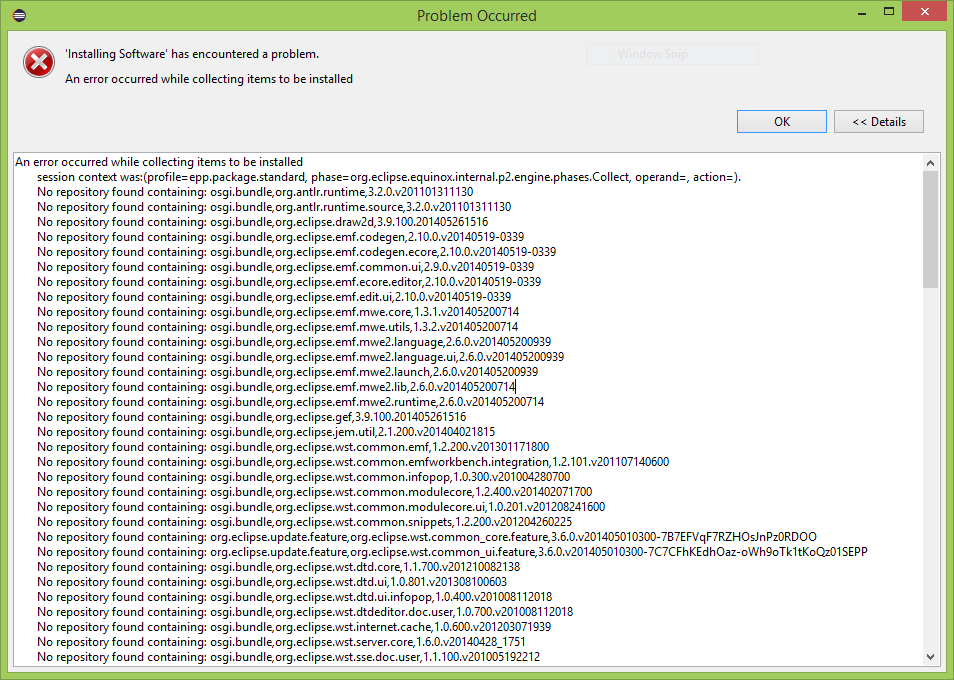Click the org.eclipse.emf.common.ui line
Viewport: 954px width, 680px height.
285,267
